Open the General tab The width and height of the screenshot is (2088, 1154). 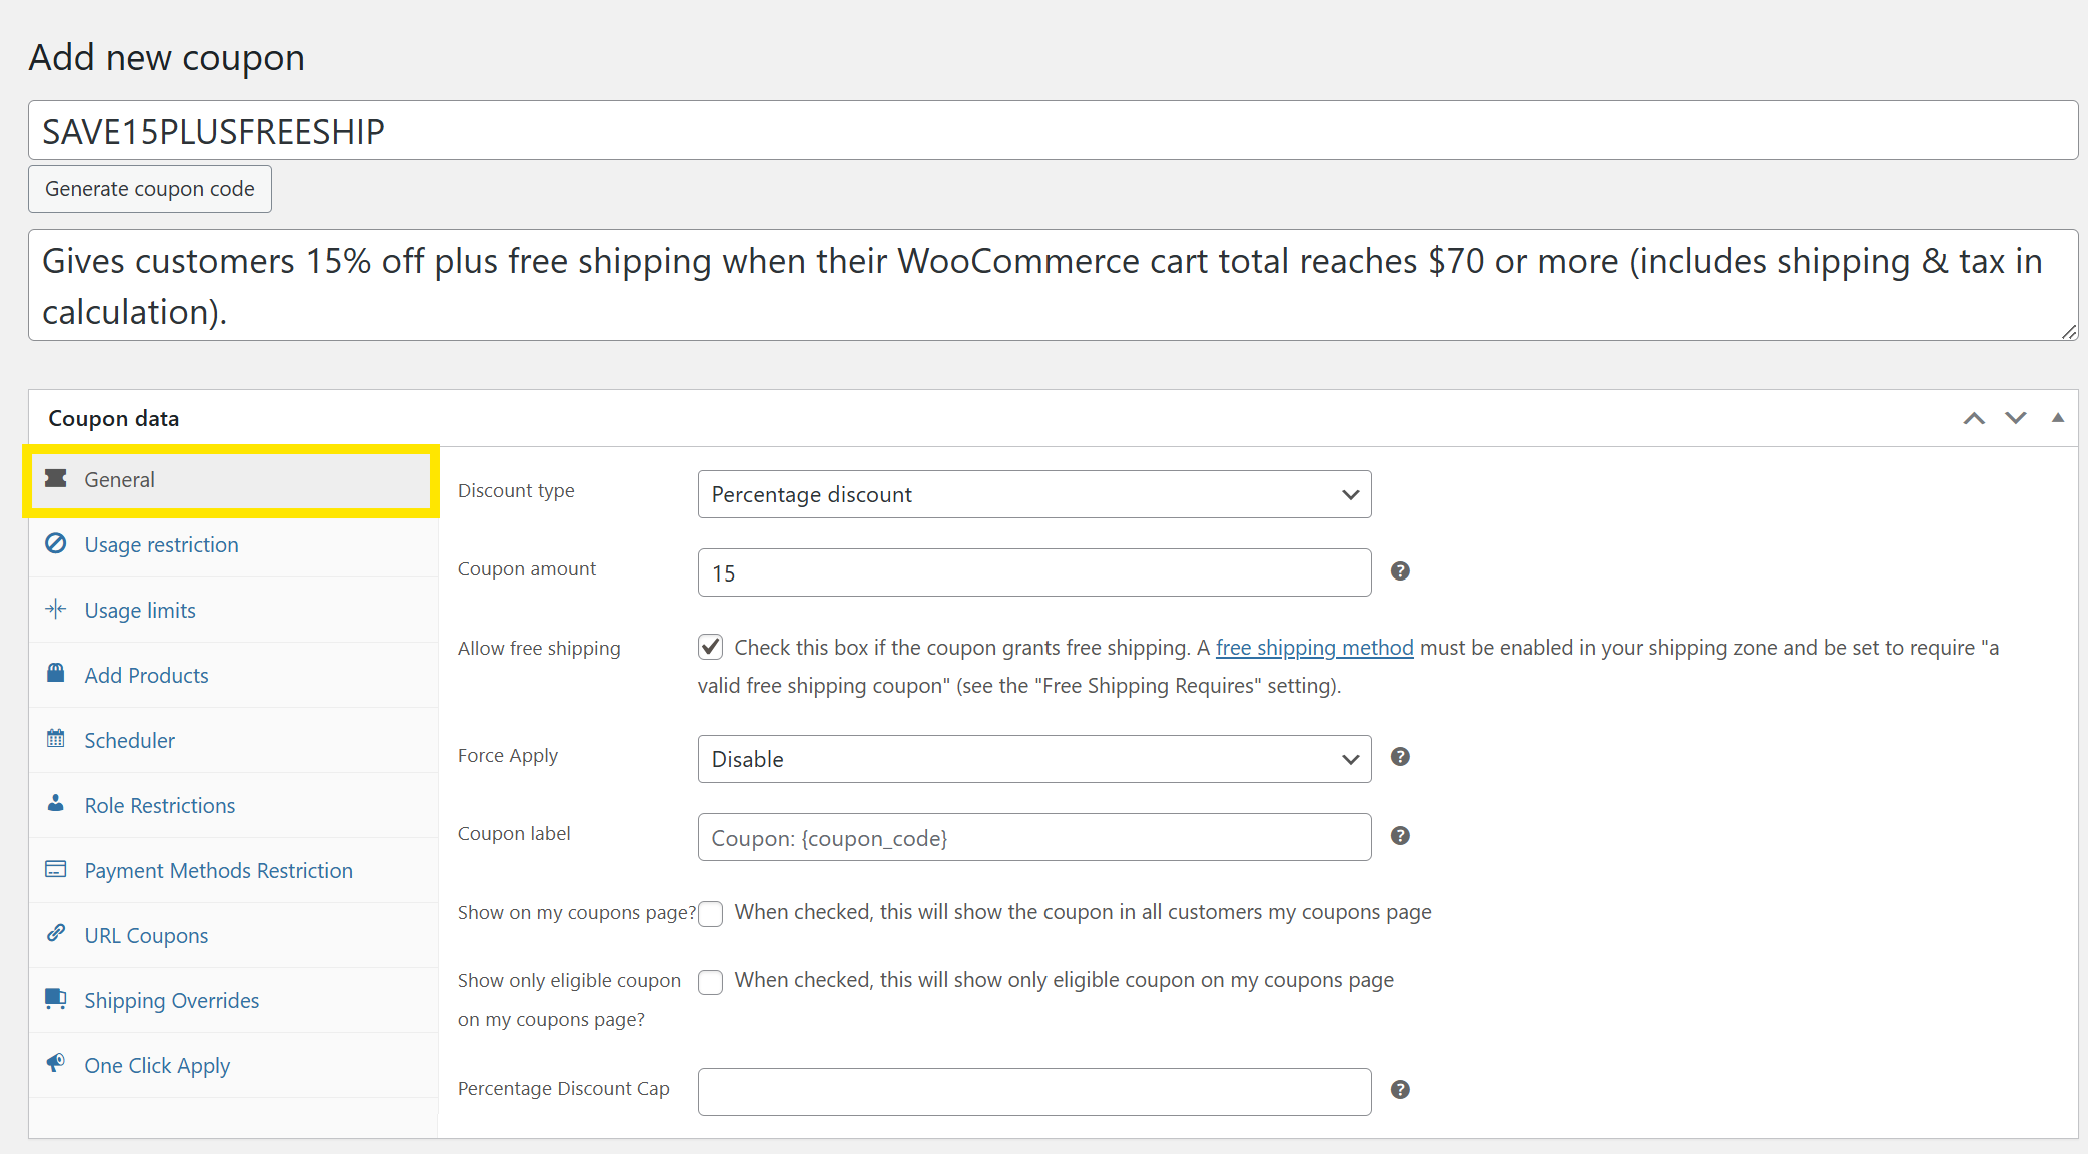coord(232,480)
